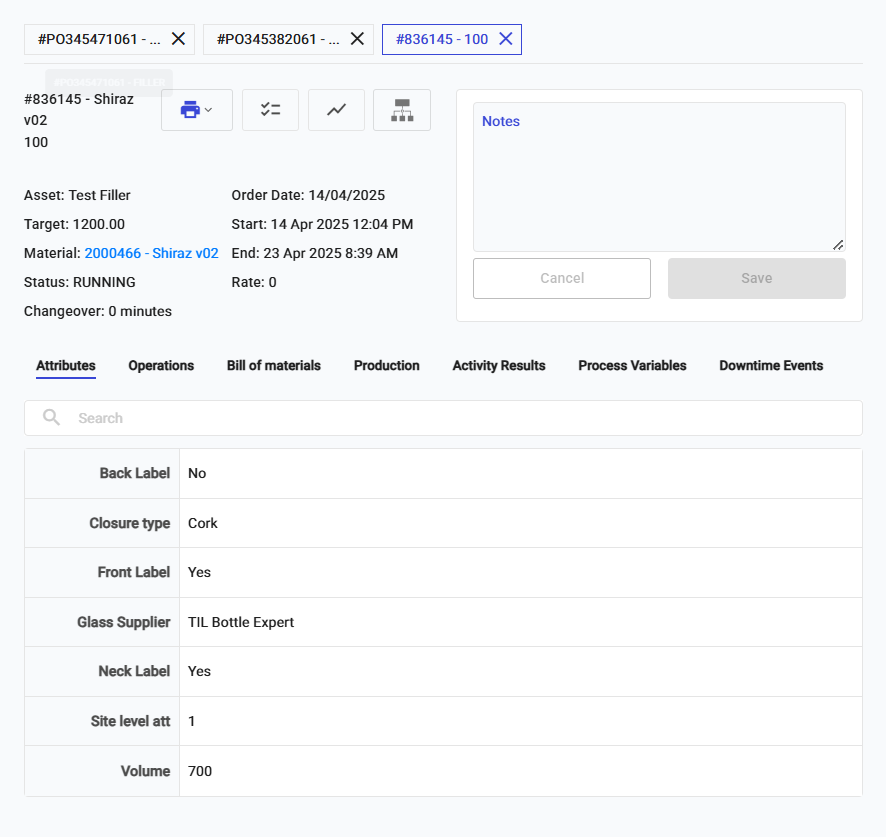The width and height of the screenshot is (886, 837).
Task: Open the printer options dropdown
Action: [x=196, y=110]
